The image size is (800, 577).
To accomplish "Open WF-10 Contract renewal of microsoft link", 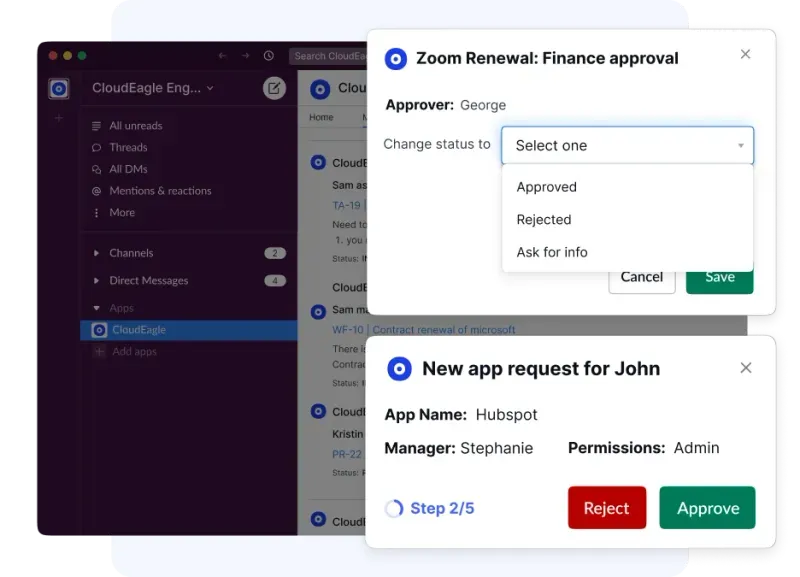I will tap(423, 330).
